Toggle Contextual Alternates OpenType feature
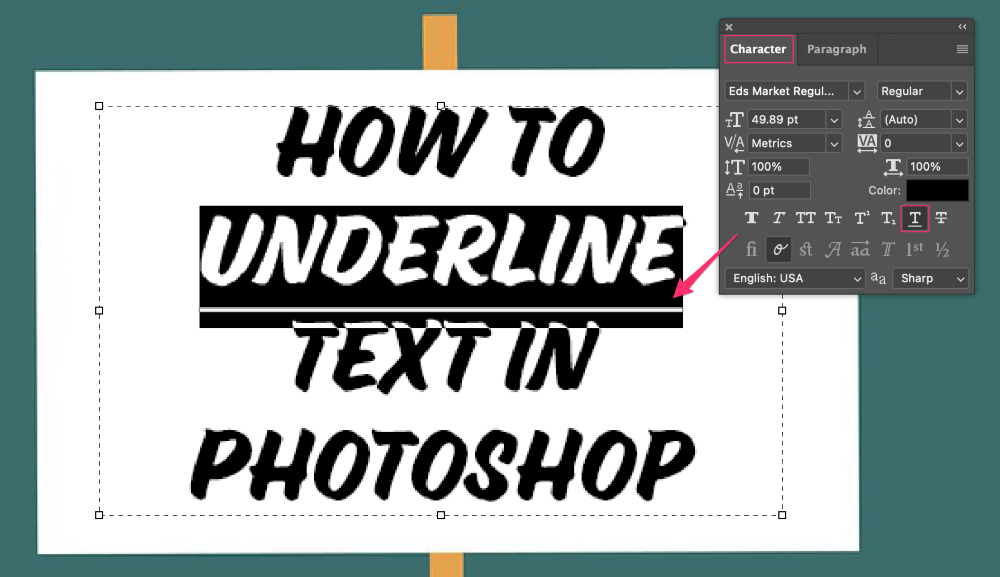1000x577 pixels. 779,249
